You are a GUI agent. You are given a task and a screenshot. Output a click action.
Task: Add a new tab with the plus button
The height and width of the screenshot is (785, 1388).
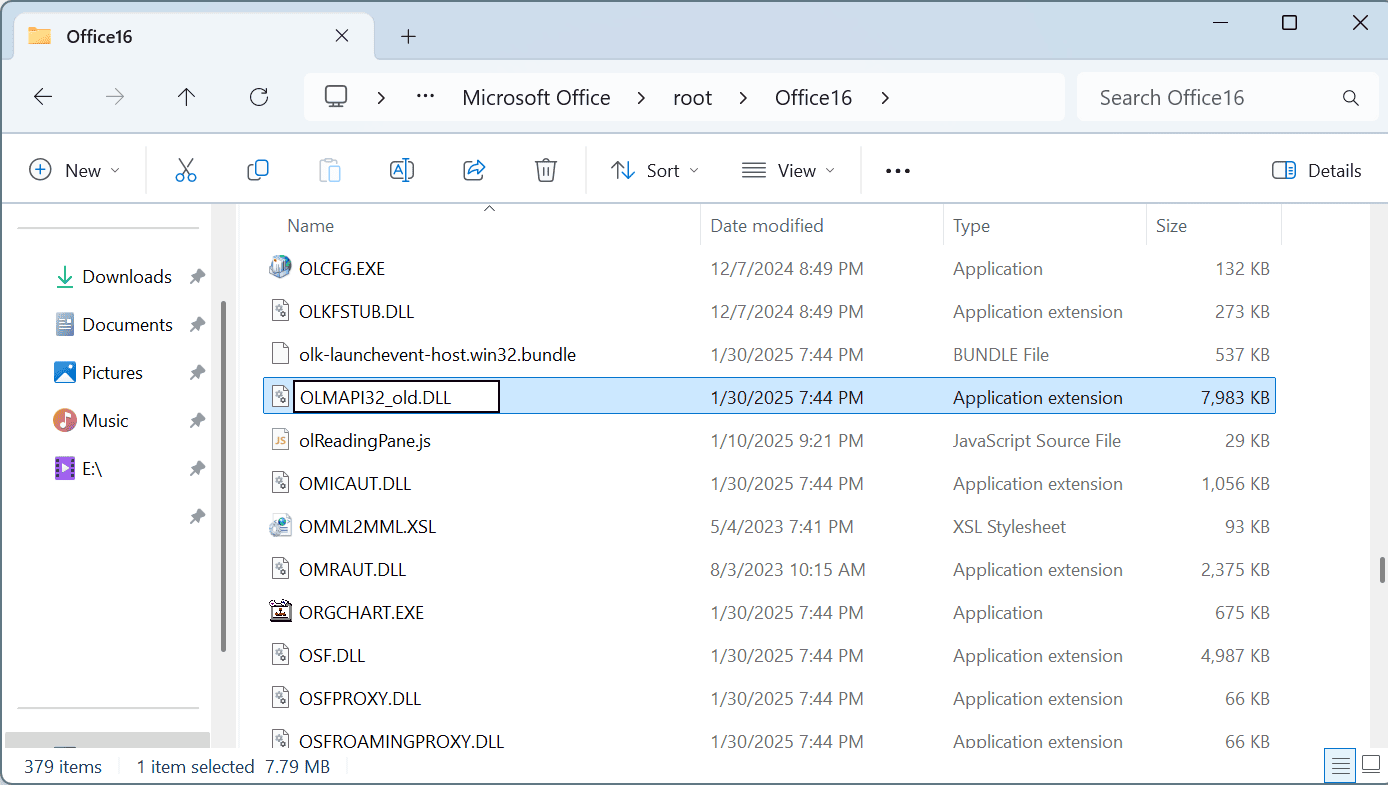(408, 37)
